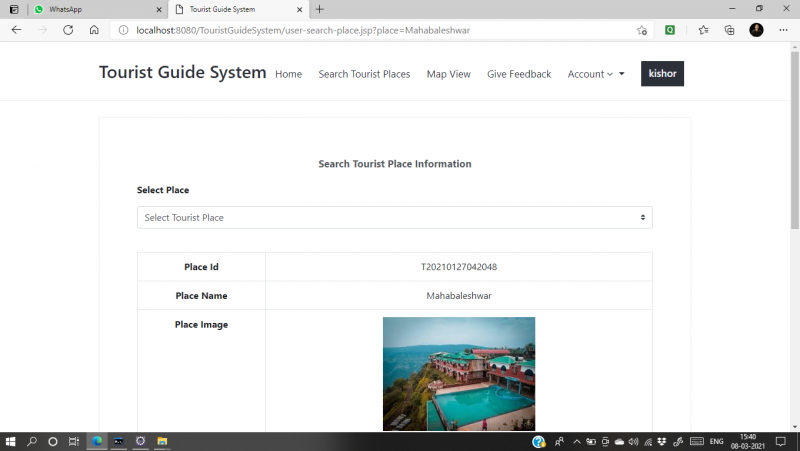Viewport: 800px width, 451px height.
Task: Open Task View
Action: click(x=74, y=441)
